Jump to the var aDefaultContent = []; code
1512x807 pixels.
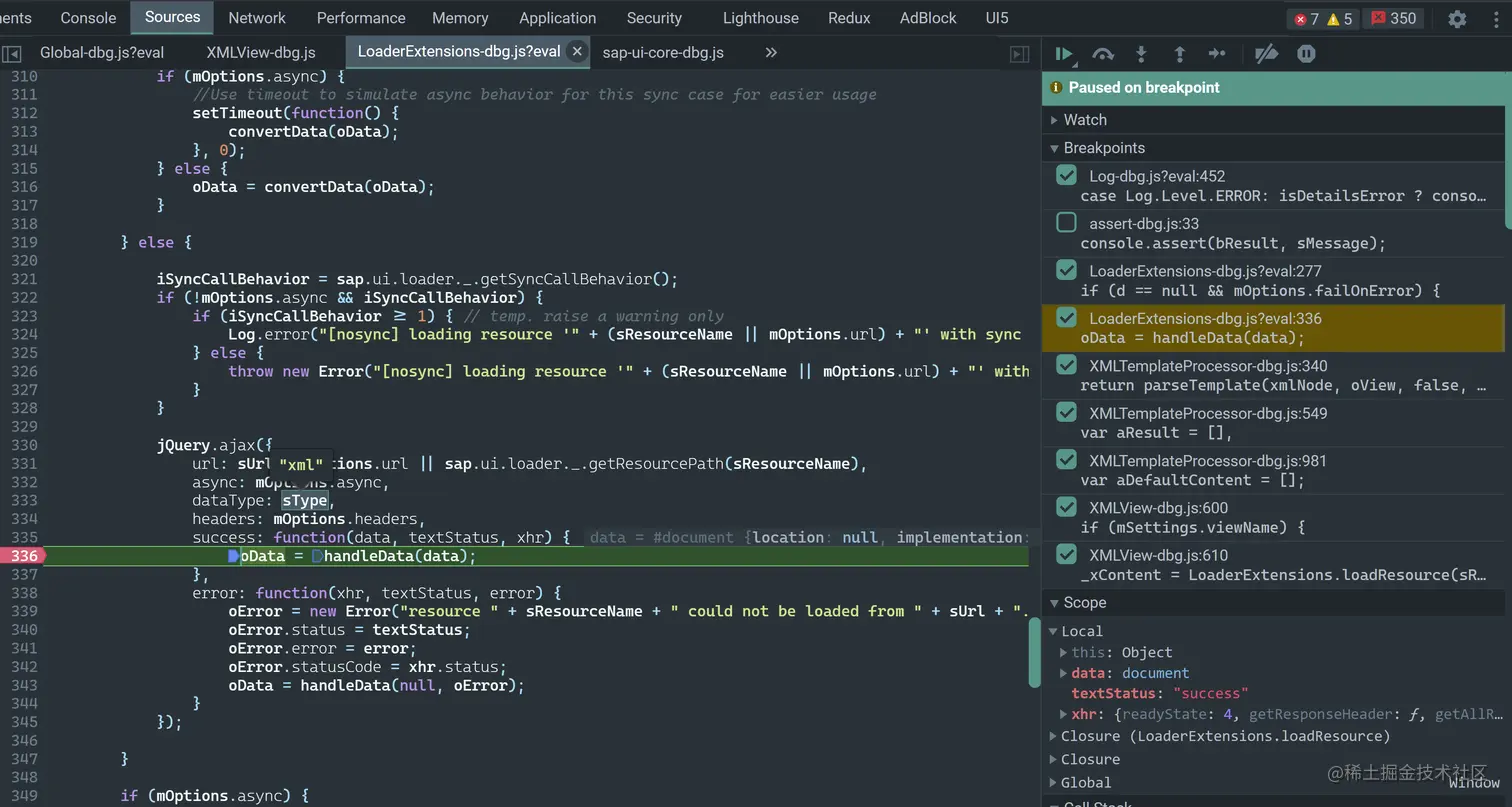tap(1192, 480)
